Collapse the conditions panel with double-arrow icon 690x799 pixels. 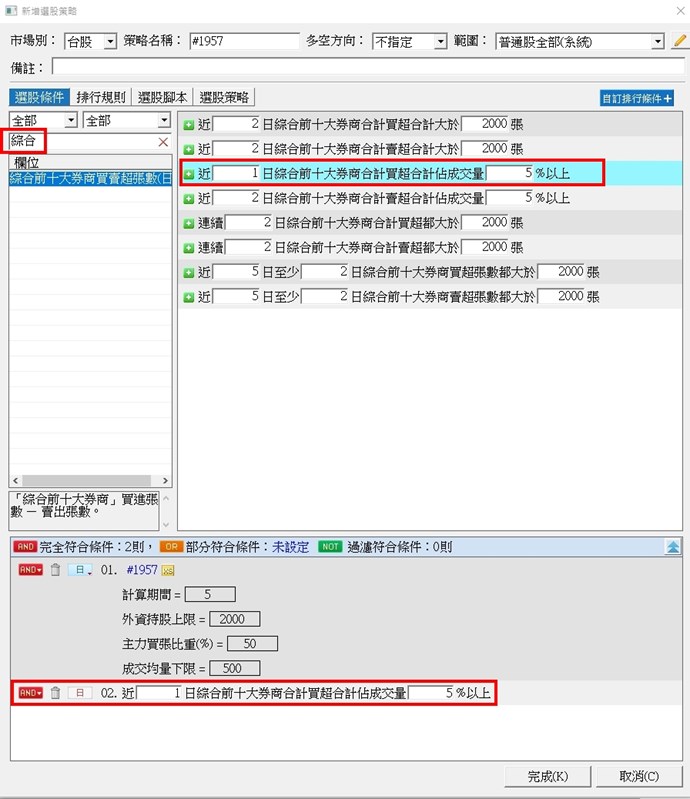[674, 547]
